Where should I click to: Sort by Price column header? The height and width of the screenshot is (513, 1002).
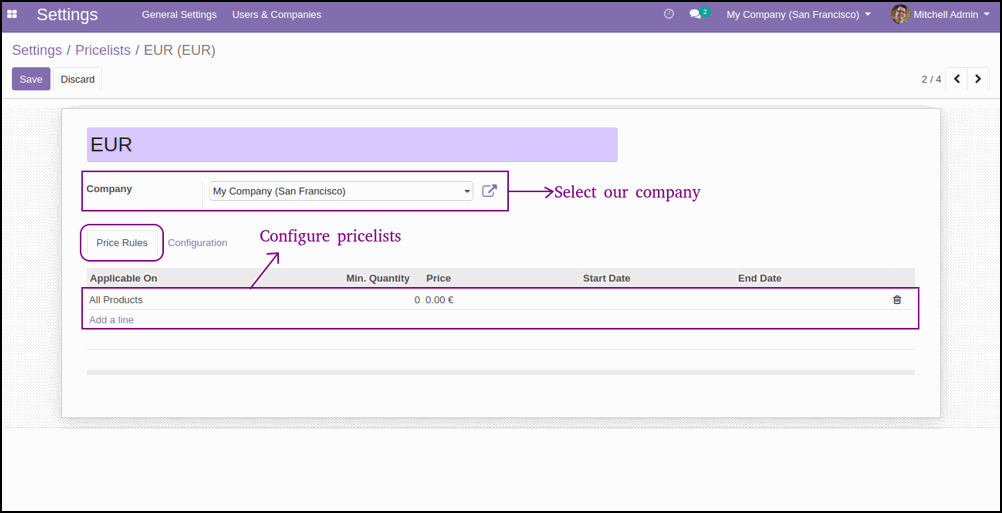point(438,279)
